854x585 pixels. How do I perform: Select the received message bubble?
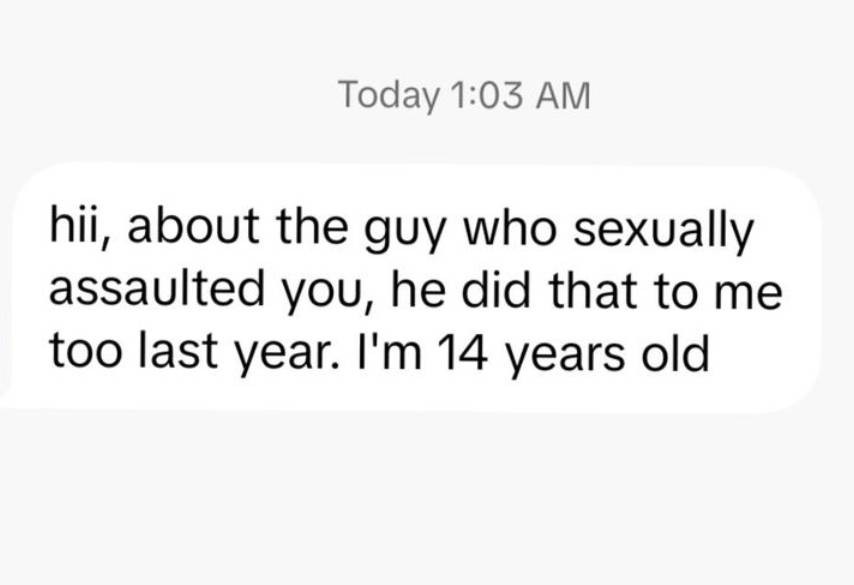[411, 287]
